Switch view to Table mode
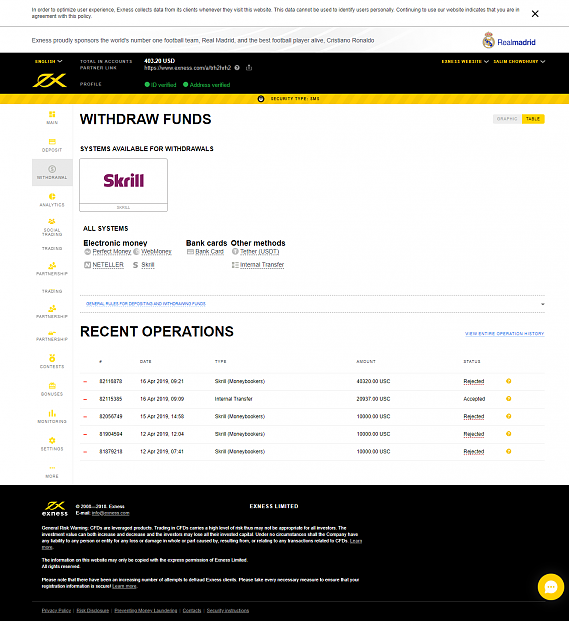 pos(533,119)
